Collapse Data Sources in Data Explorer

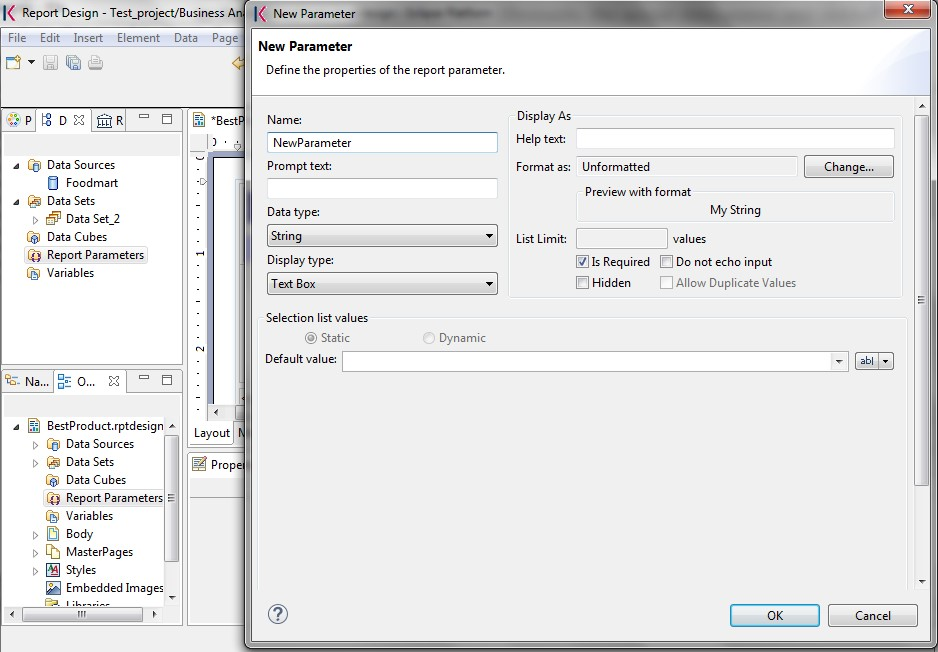click(x=16, y=166)
